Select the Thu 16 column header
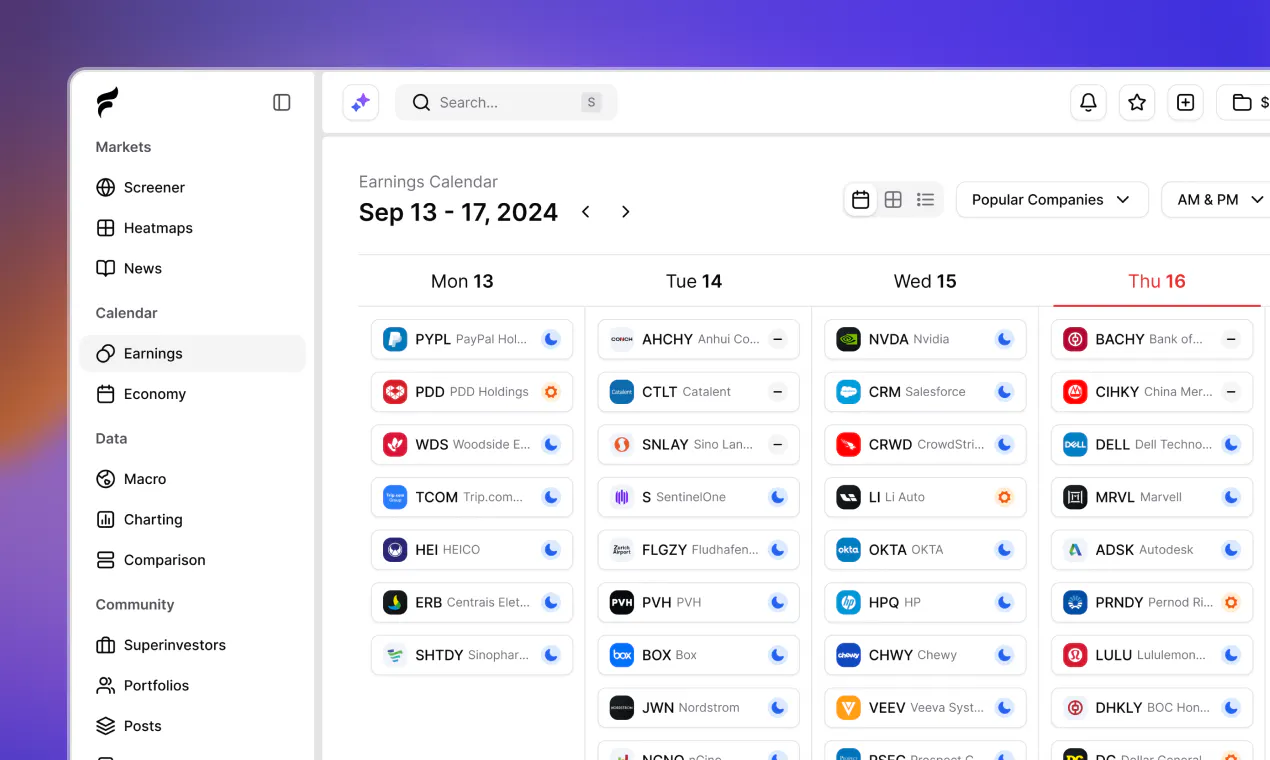The image size is (1270, 760). coord(1157,281)
